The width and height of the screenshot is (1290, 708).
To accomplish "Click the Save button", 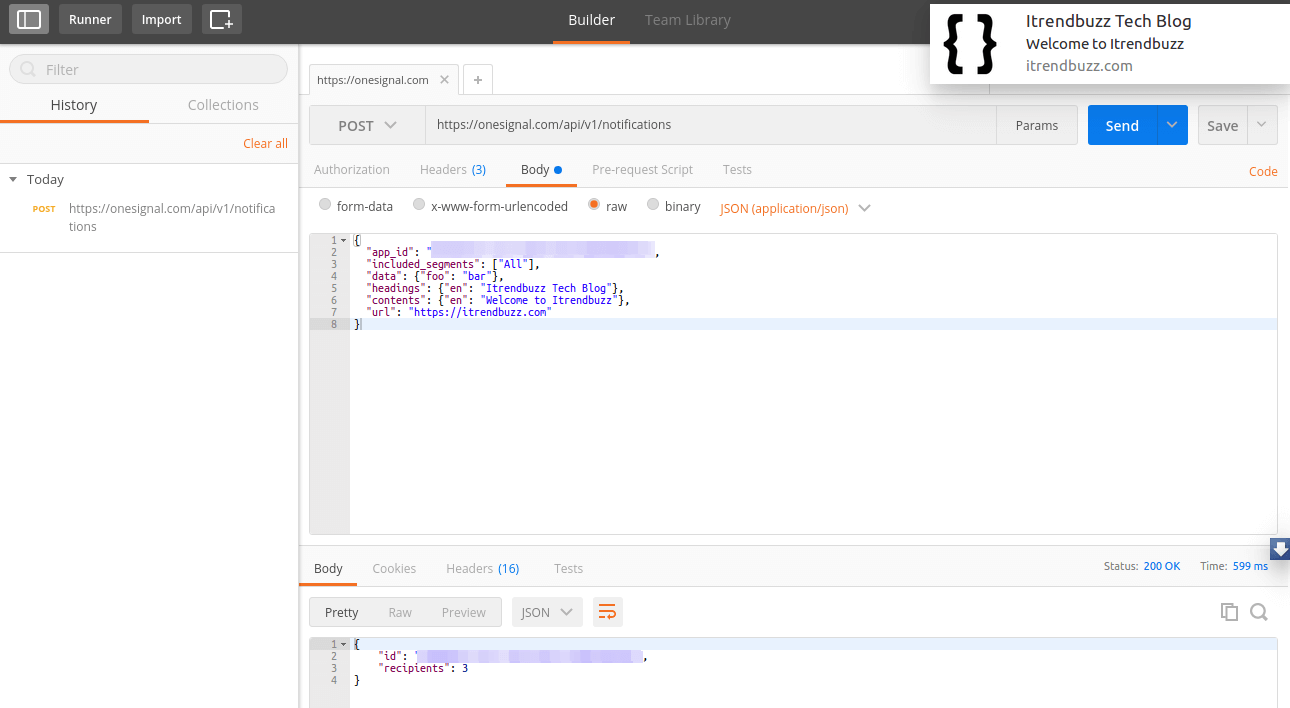I will [x=1222, y=125].
